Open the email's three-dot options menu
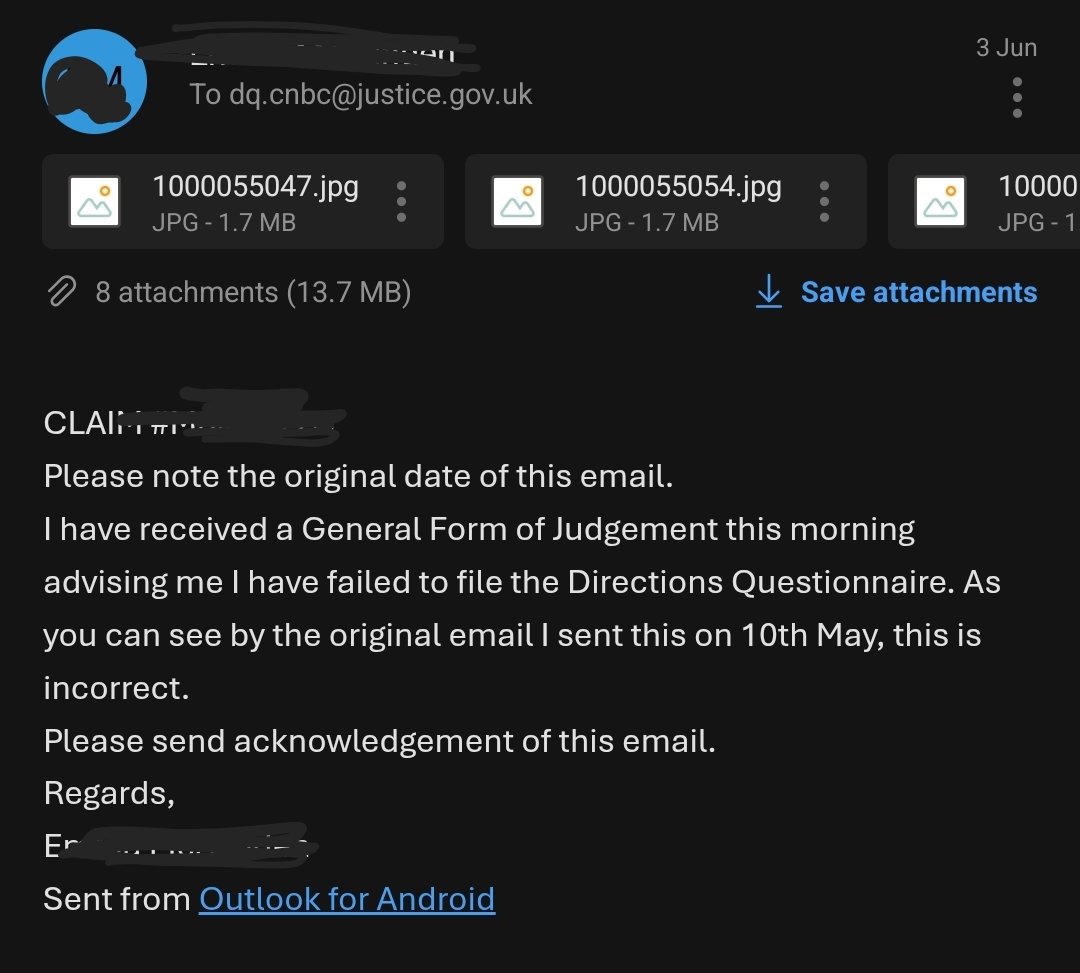Viewport: 1080px width, 973px height. (x=1017, y=97)
